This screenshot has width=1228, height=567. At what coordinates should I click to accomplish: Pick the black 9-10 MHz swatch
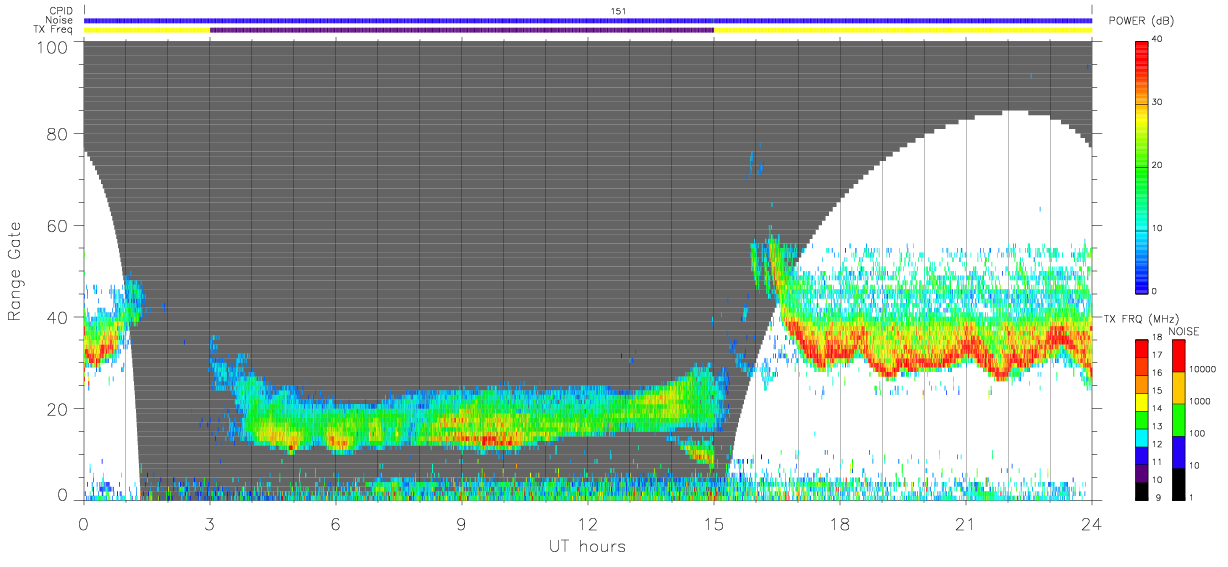tap(1143, 489)
